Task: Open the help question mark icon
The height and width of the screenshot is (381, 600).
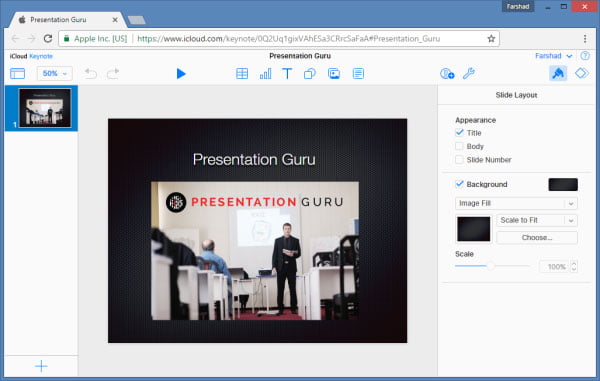Action: [585, 56]
